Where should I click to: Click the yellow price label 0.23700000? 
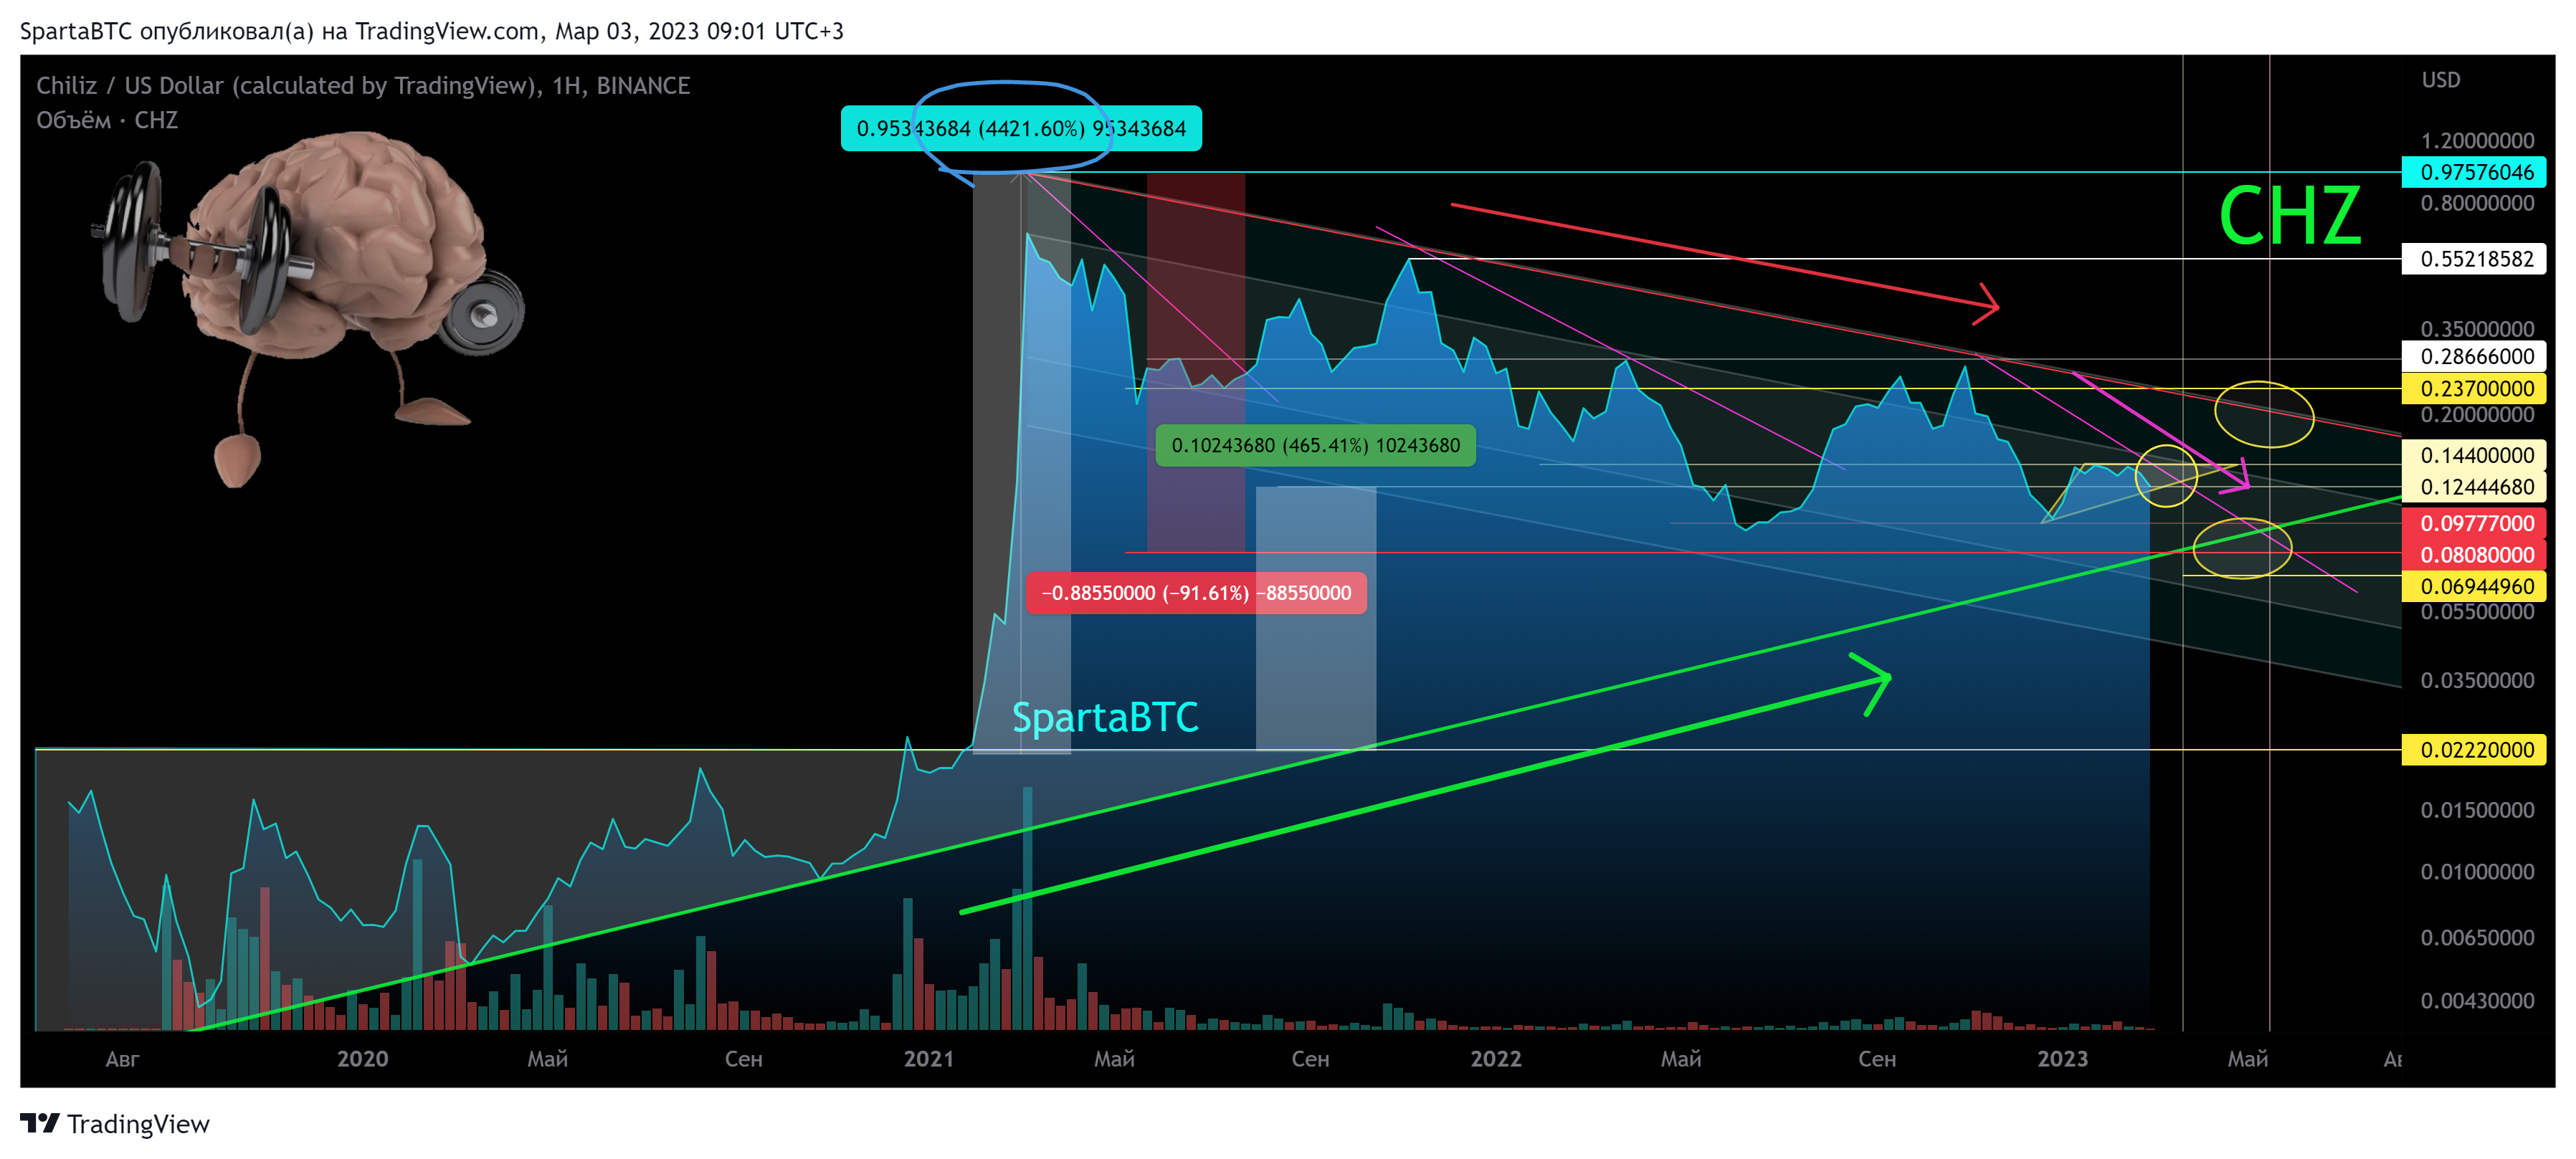(2474, 388)
